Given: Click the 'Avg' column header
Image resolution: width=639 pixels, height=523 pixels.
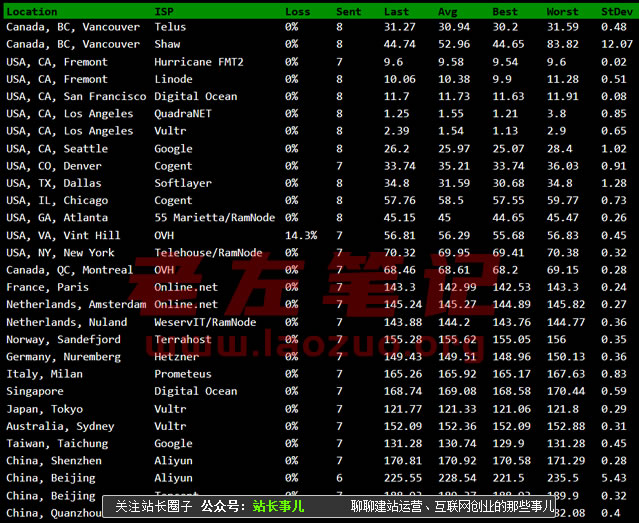Looking at the screenshot, I should pos(447,12).
